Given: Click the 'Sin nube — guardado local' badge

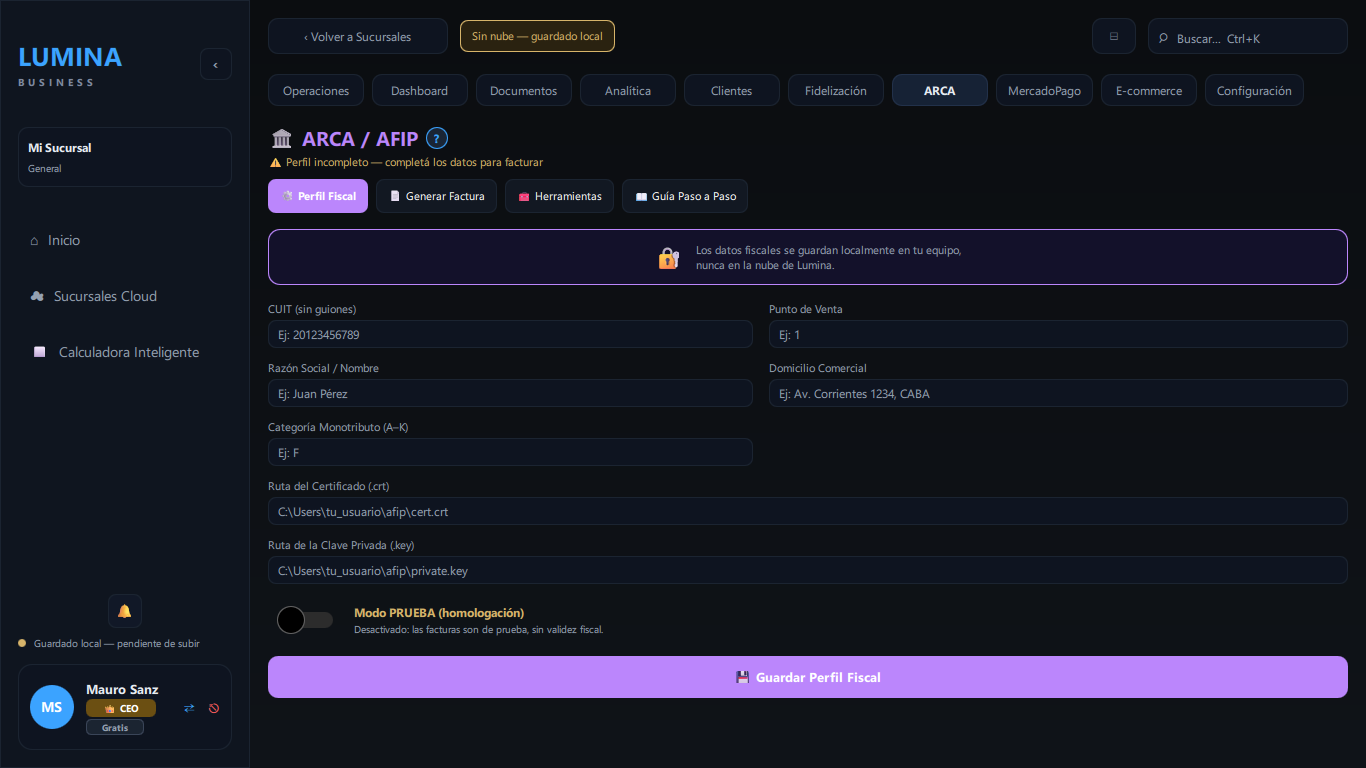Looking at the screenshot, I should coord(537,36).
